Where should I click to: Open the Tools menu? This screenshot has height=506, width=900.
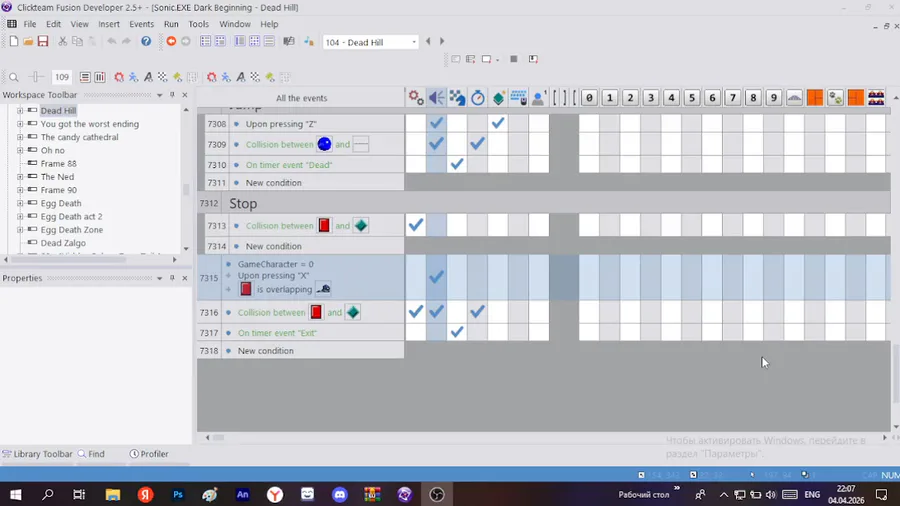199,24
